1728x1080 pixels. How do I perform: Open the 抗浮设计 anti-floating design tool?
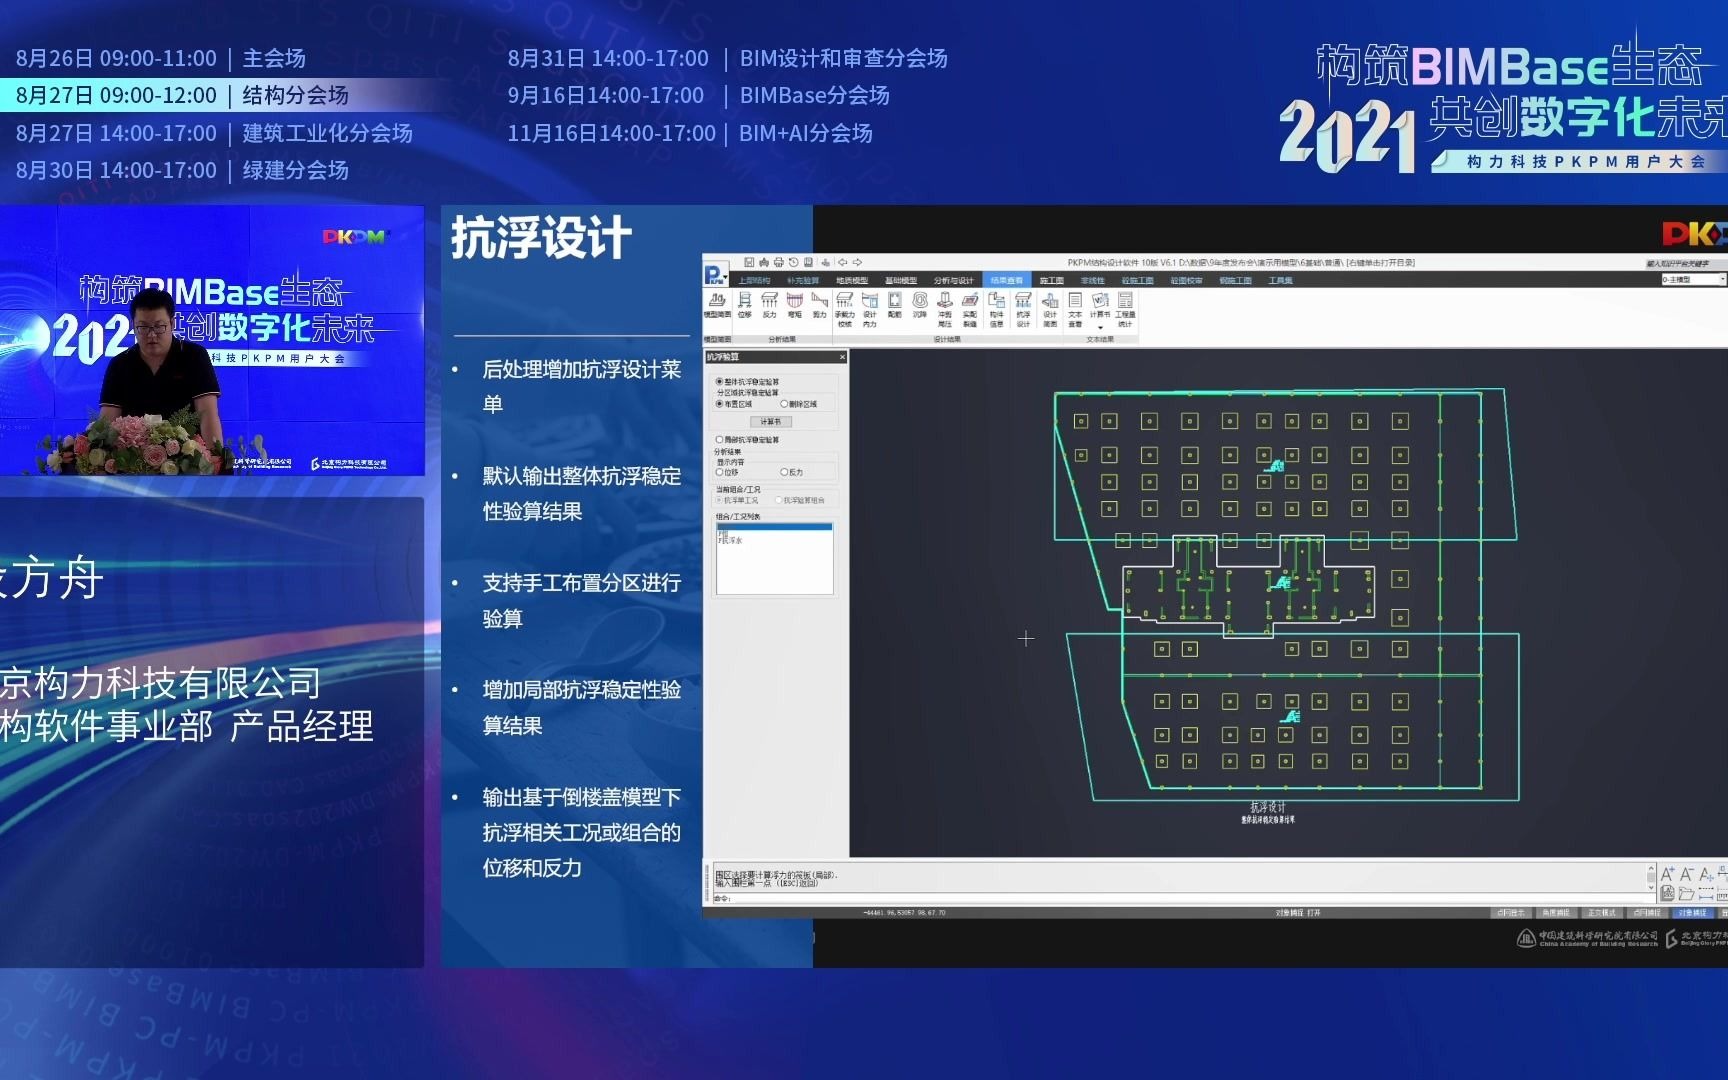coord(1023,310)
